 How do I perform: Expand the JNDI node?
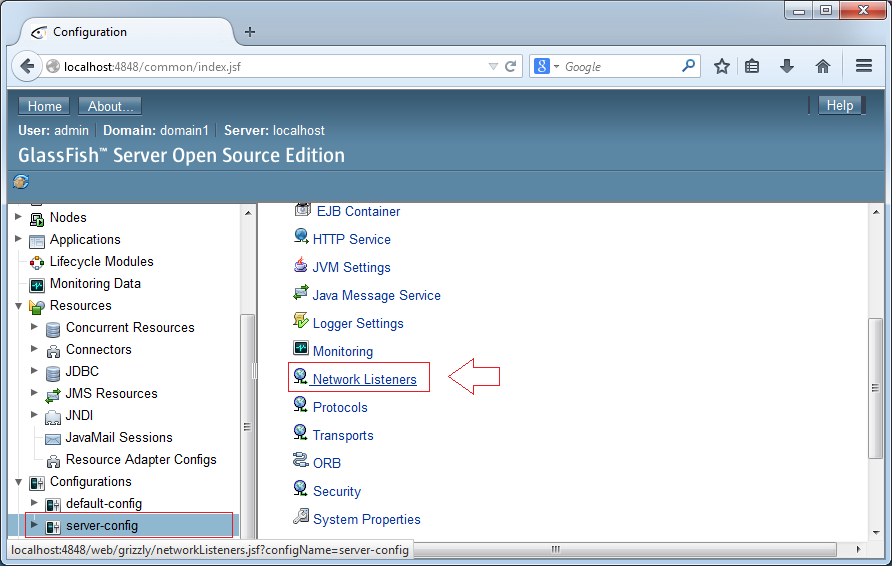pyautogui.click(x=34, y=415)
